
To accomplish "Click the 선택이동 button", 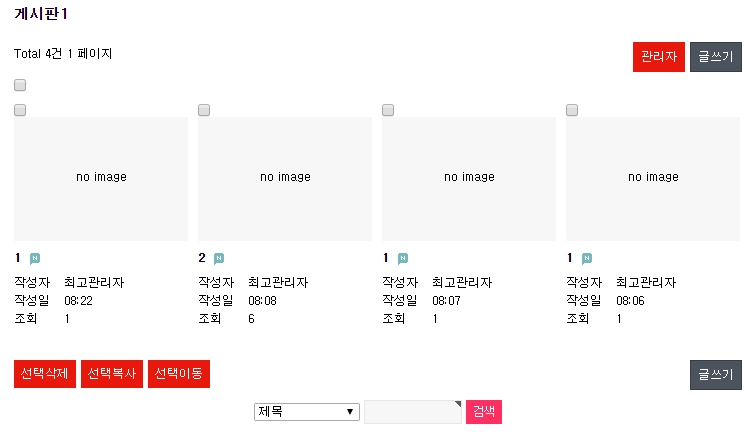I will coord(179,374).
